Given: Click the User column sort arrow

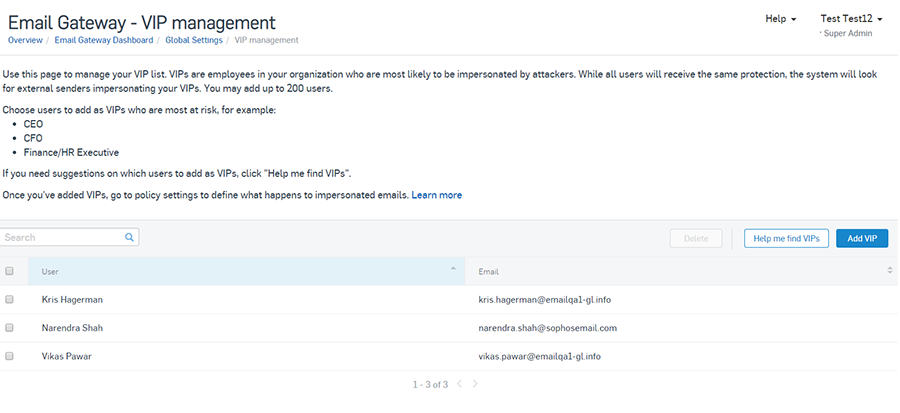Looking at the screenshot, I should 453,270.
